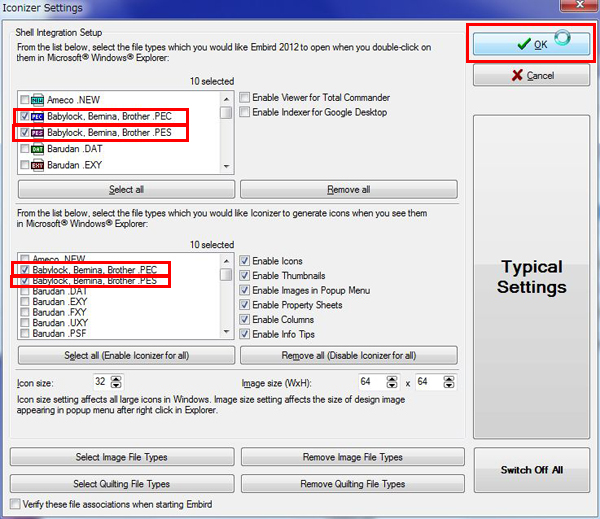
Task: Click Remove Image File Types
Action: pos(353,457)
